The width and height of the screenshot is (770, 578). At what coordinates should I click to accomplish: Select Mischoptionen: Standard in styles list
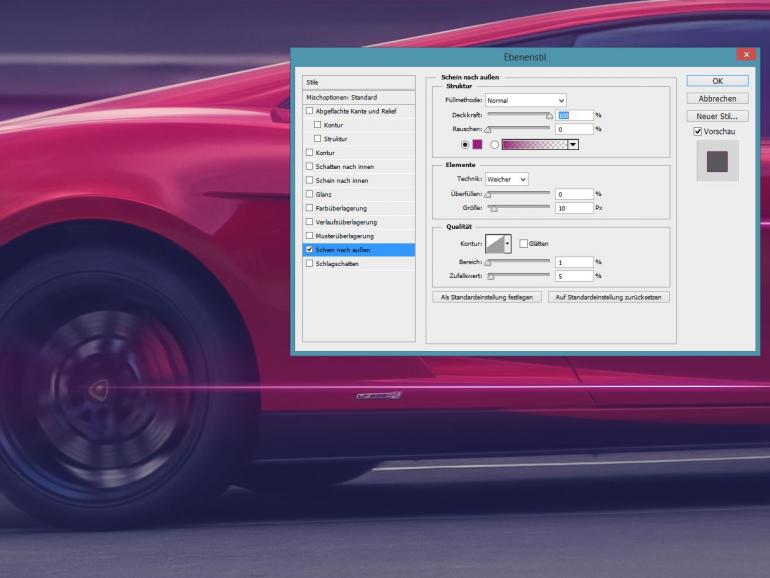[x=358, y=97]
